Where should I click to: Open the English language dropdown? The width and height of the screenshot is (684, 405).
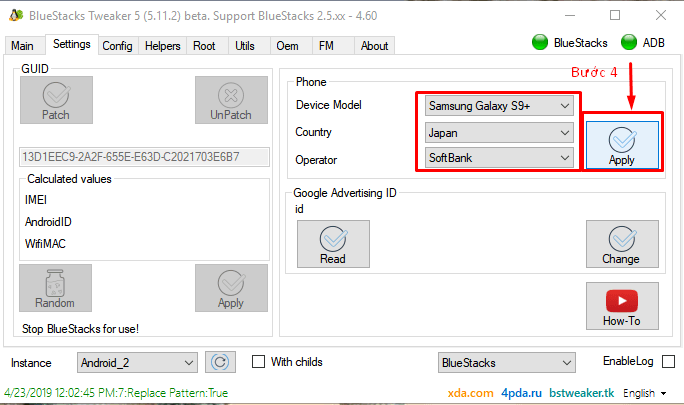coord(644,393)
